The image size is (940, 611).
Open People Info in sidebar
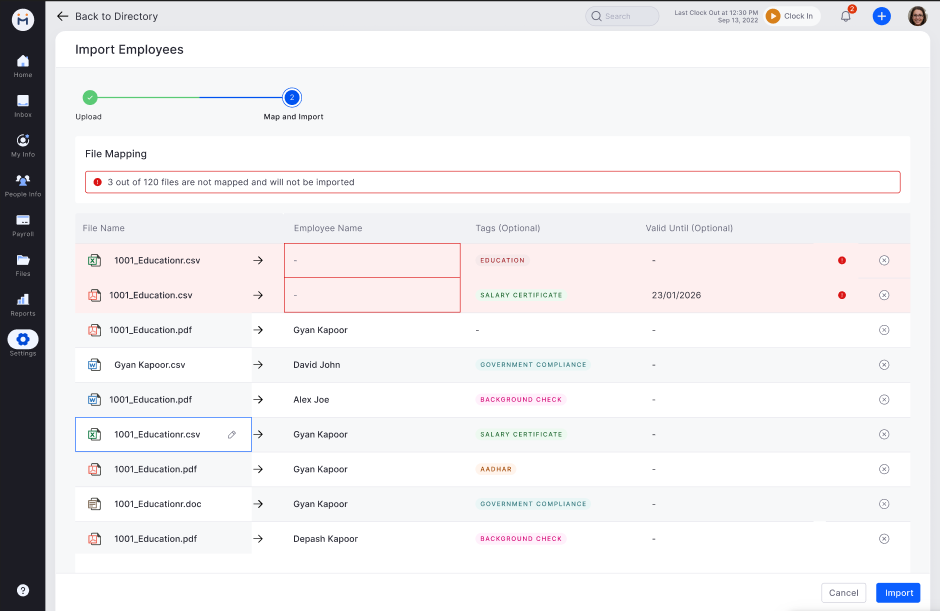[22, 184]
